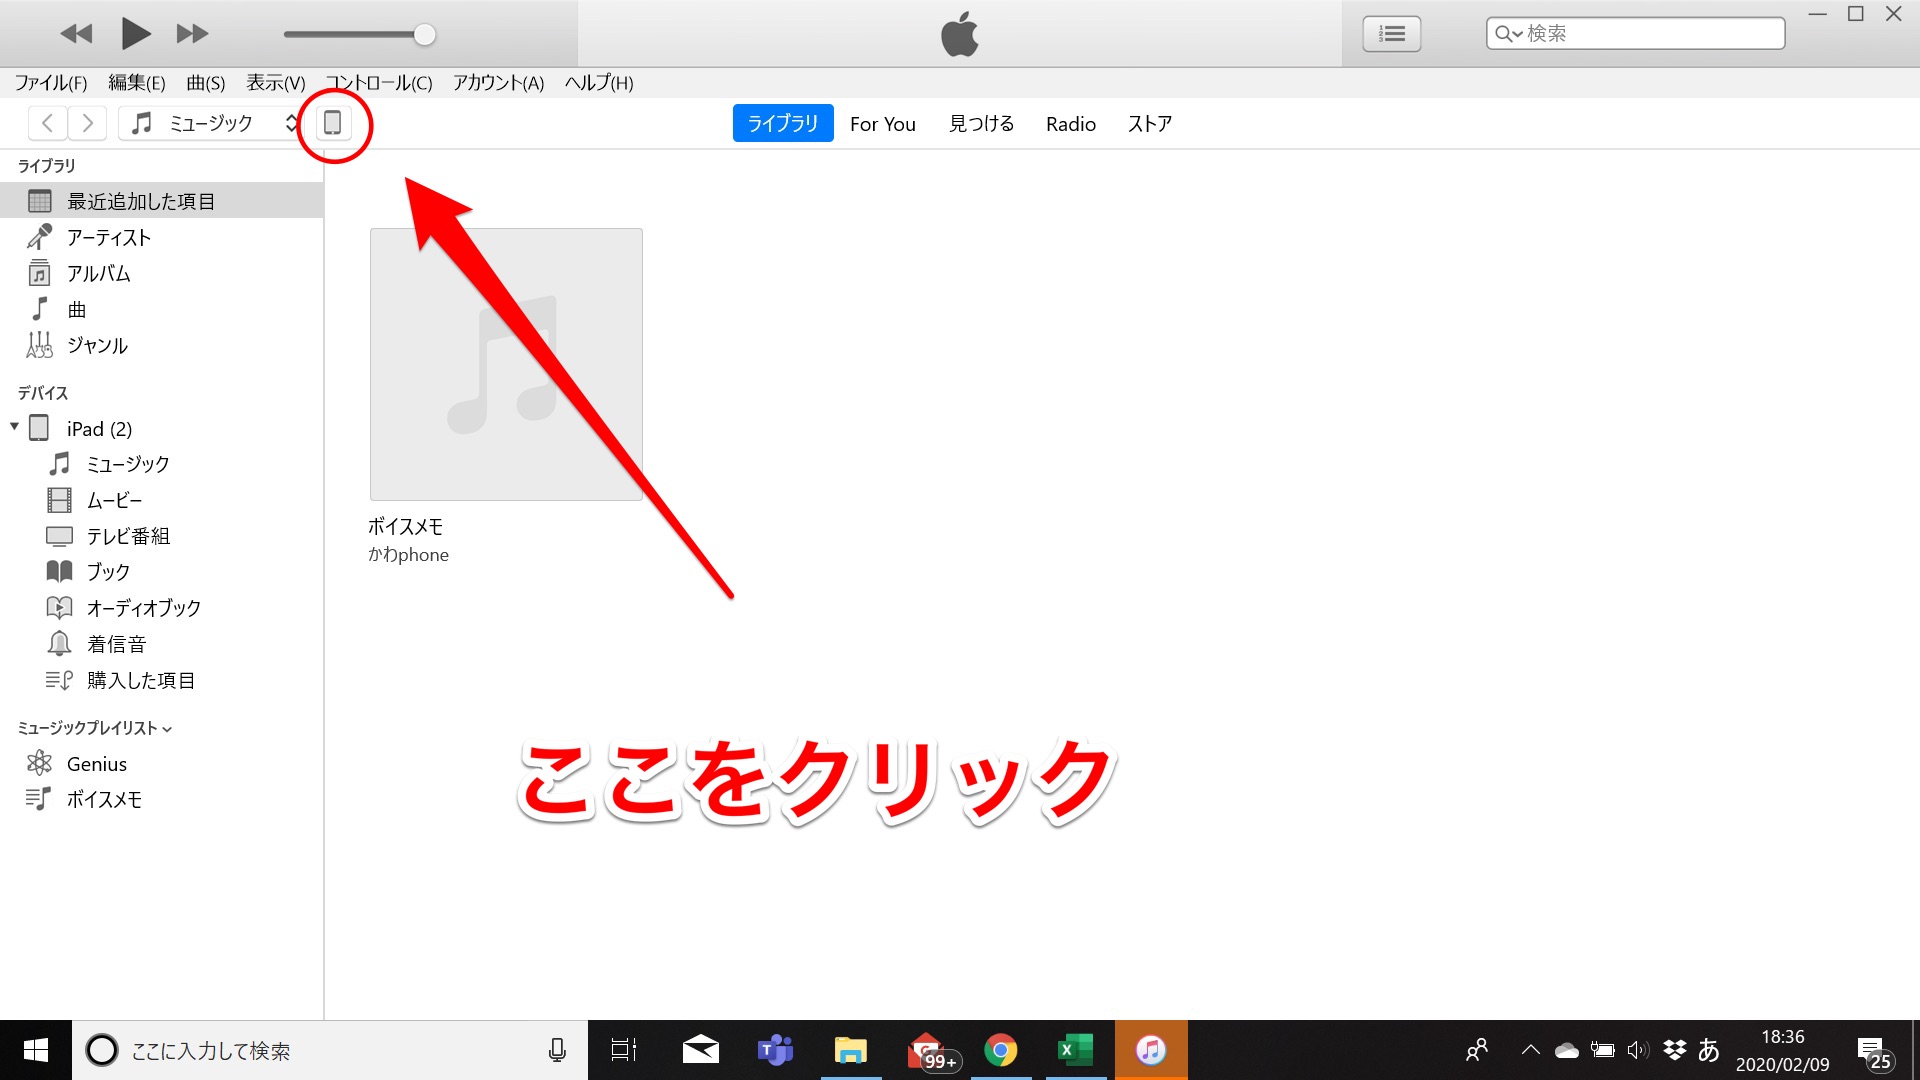The height and width of the screenshot is (1080, 1920).
Task: Click the iTunes icon on the taskbar
Action: [x=1151, y=1050]
